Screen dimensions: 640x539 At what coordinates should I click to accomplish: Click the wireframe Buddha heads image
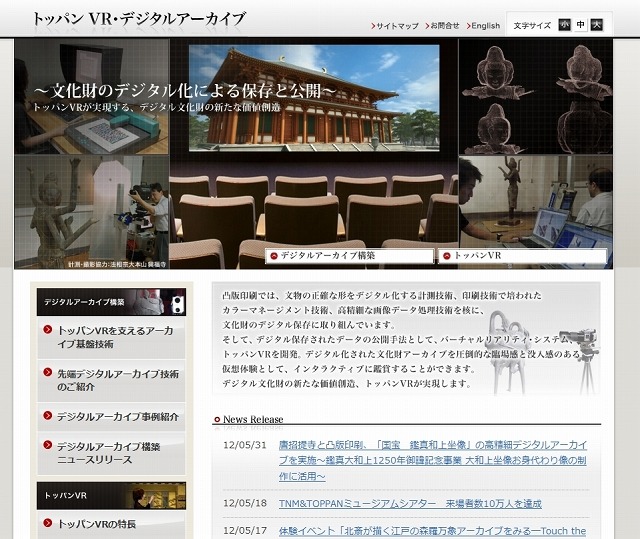point(536,97)
